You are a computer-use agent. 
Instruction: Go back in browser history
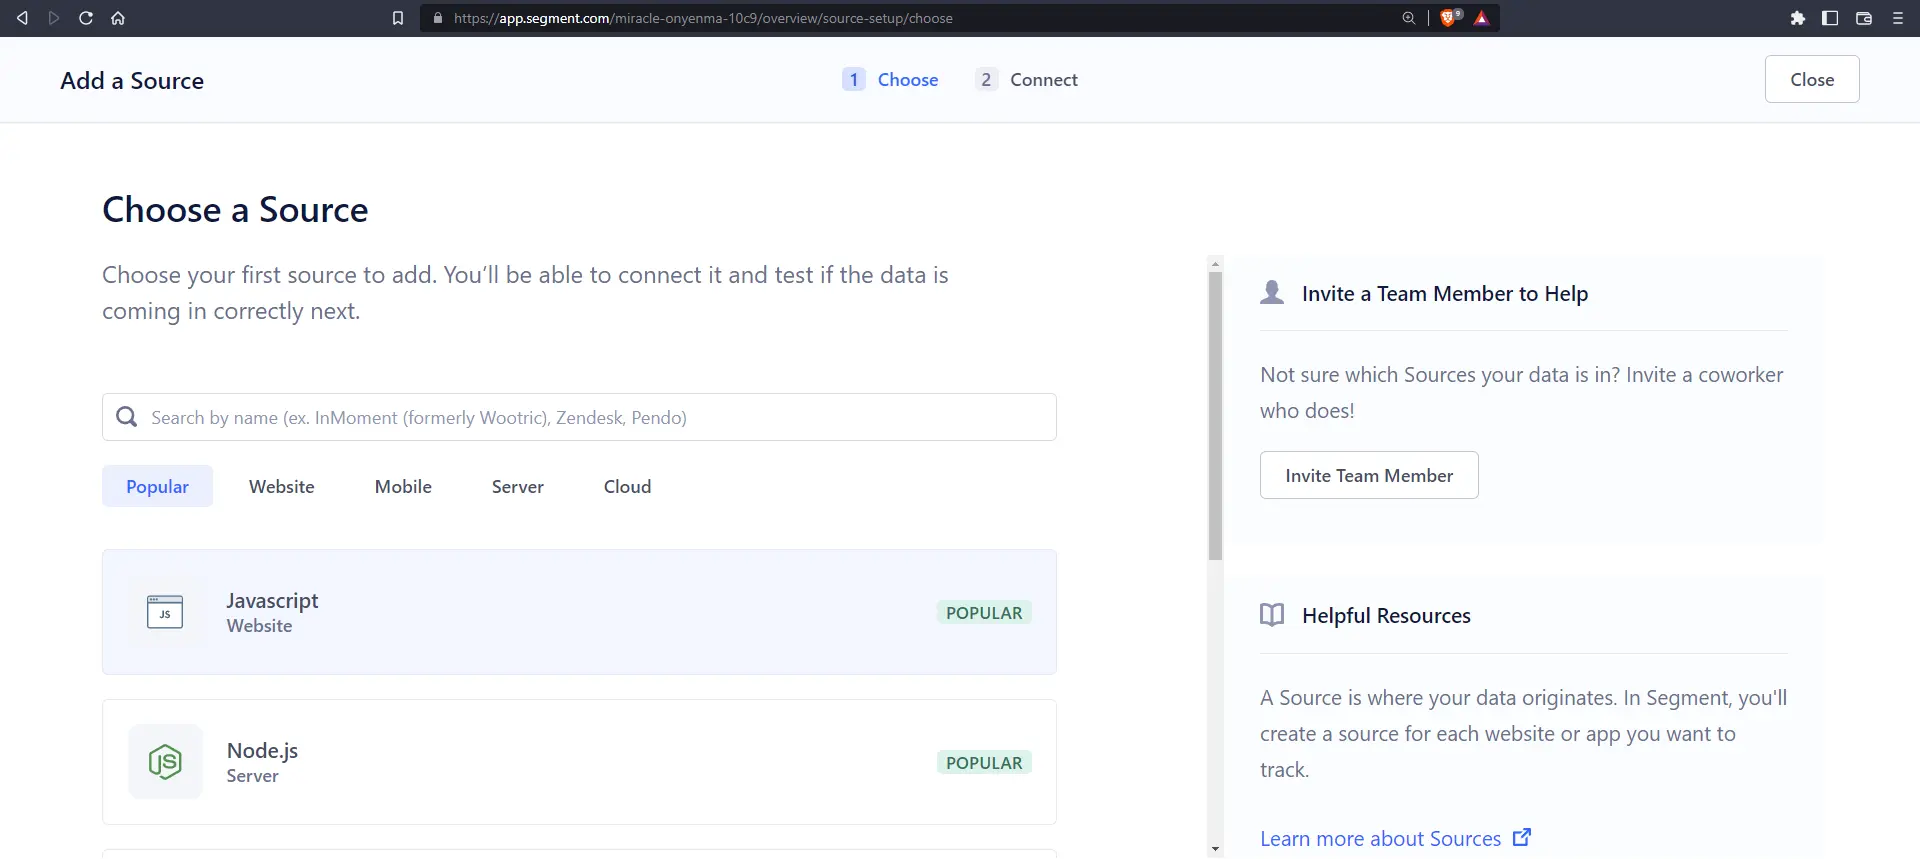point(22,18)
